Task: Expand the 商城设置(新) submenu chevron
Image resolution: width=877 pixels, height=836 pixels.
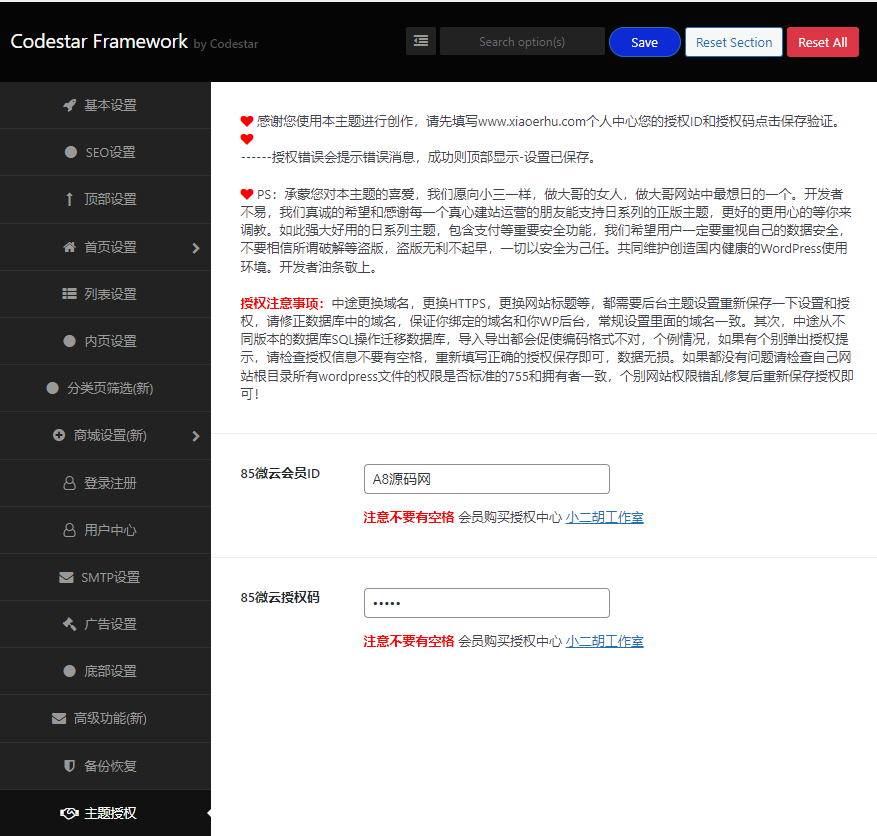Action: (x=196, y=436)
